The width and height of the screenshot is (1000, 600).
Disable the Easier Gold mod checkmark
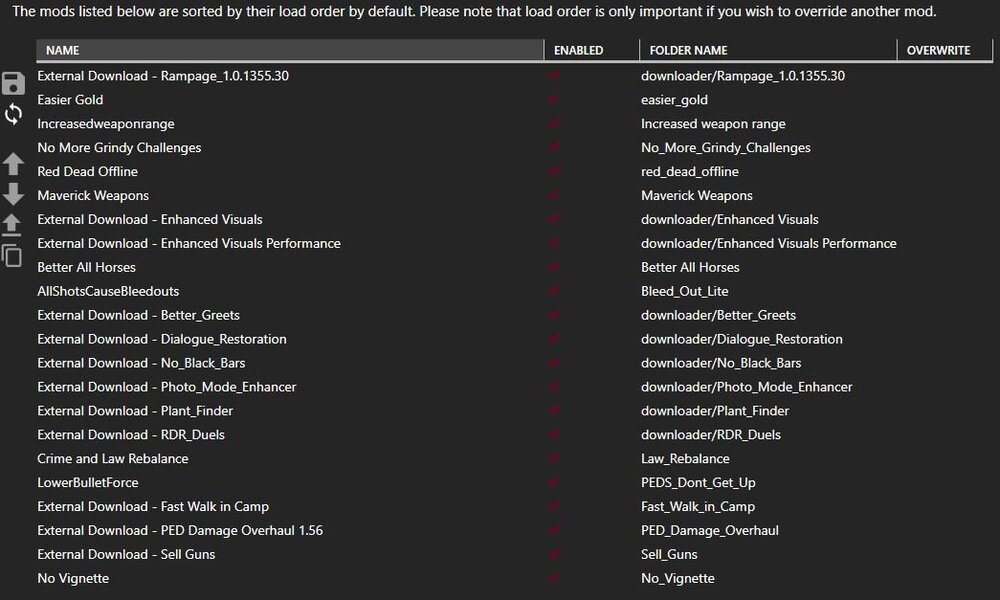point(554,100)
